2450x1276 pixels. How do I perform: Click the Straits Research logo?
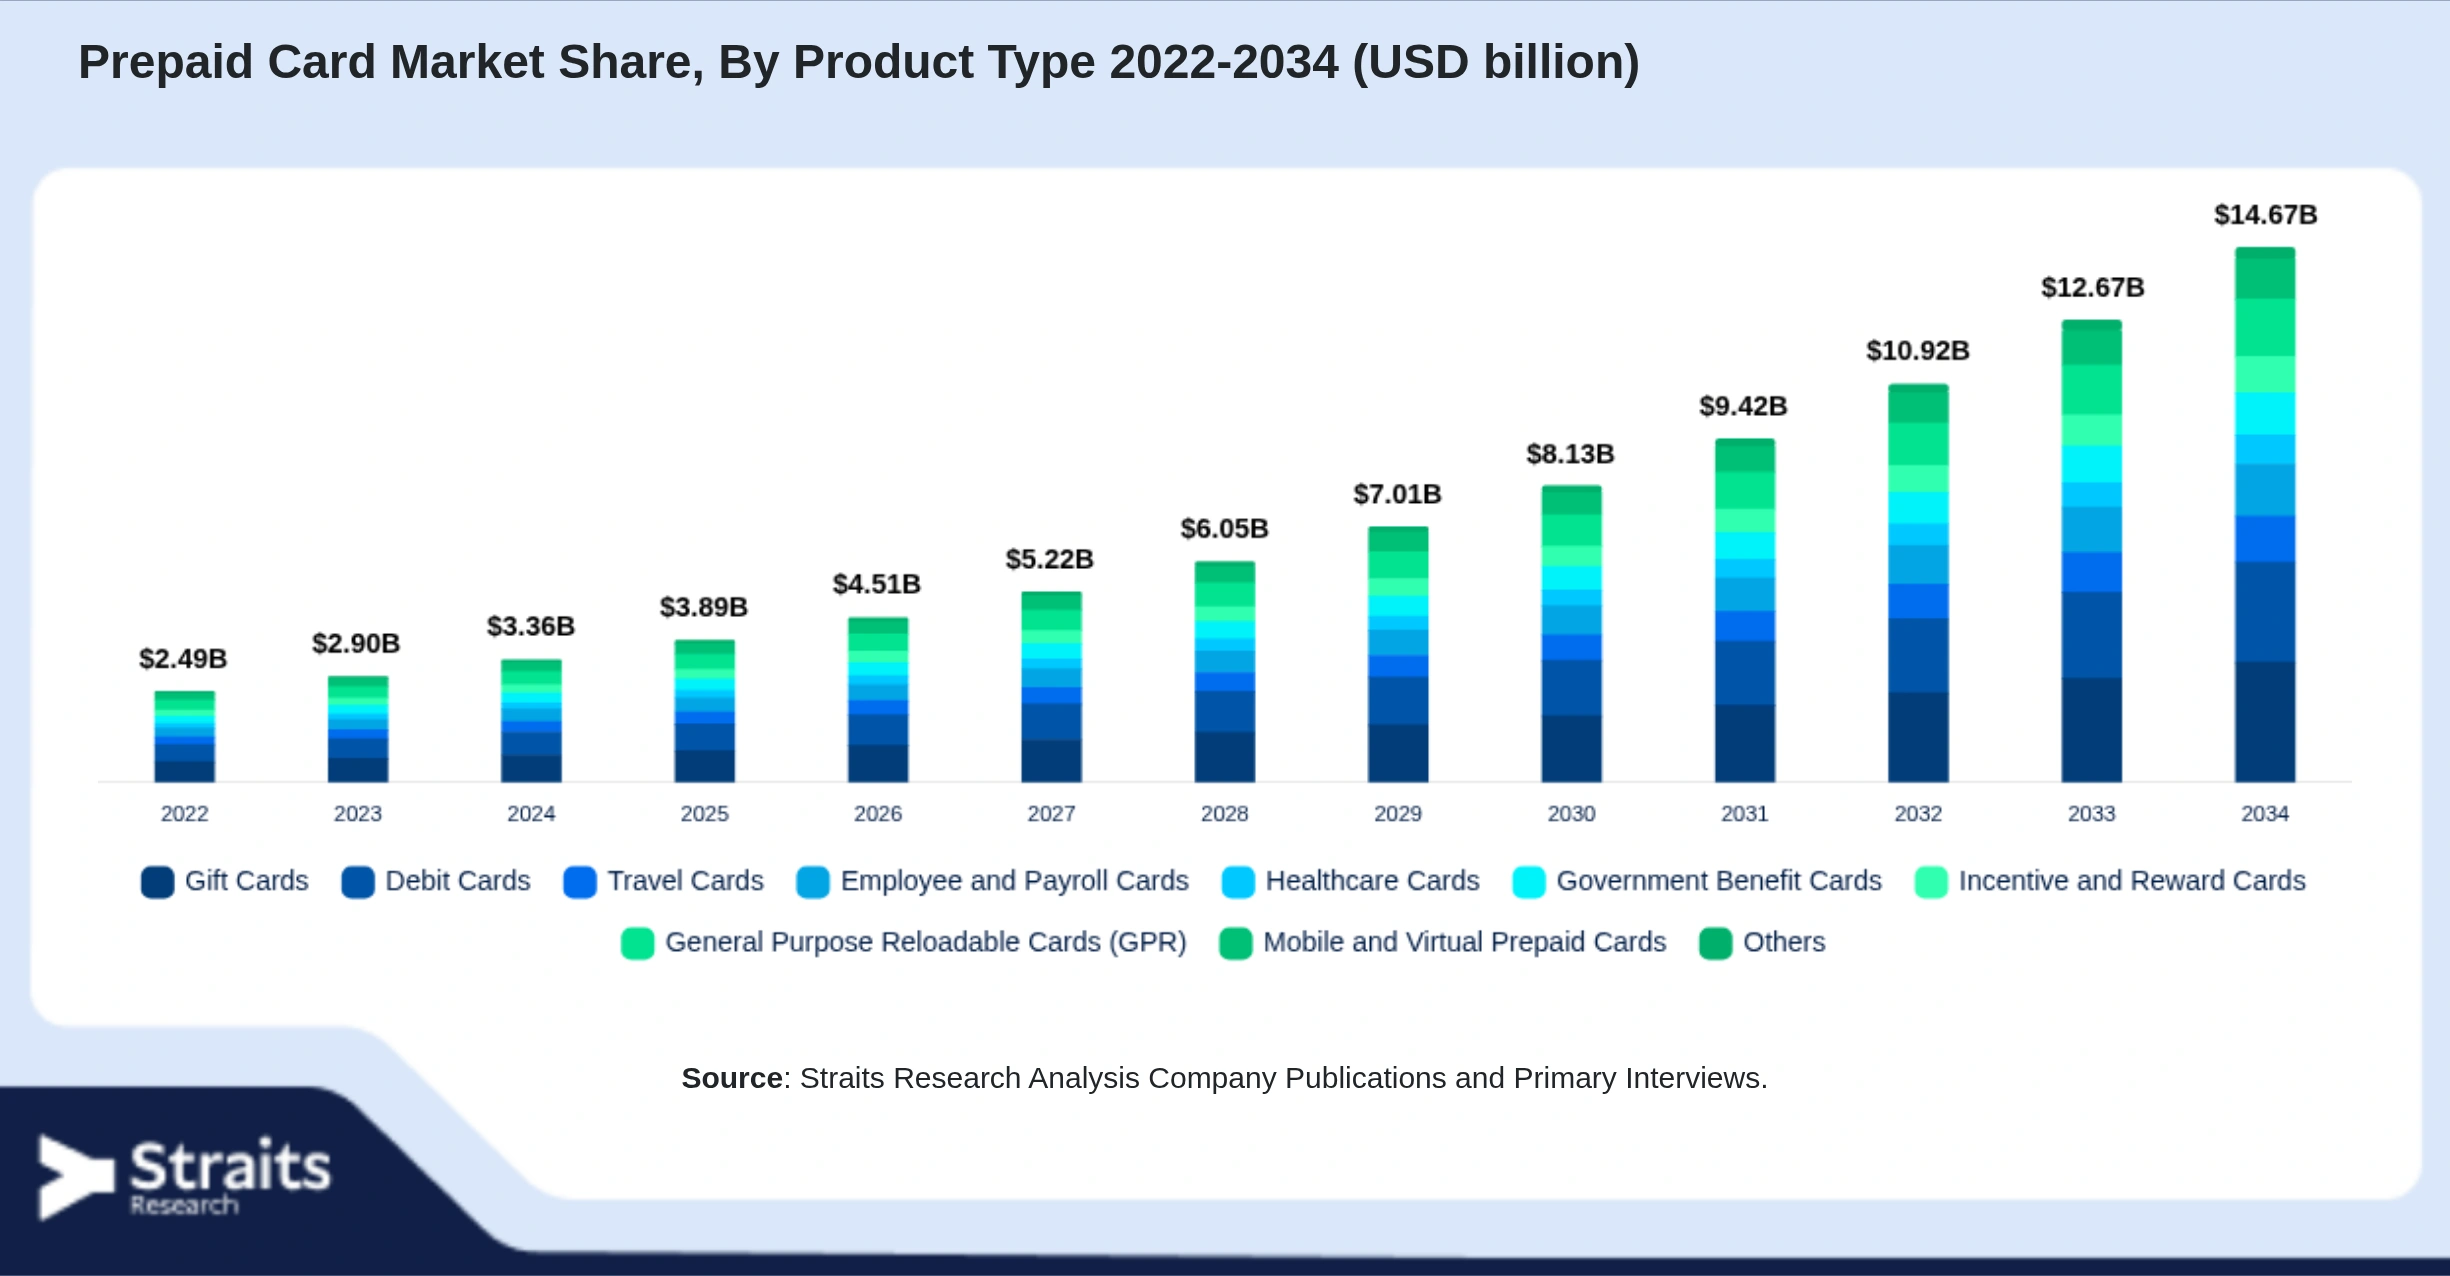[184, 1177]
